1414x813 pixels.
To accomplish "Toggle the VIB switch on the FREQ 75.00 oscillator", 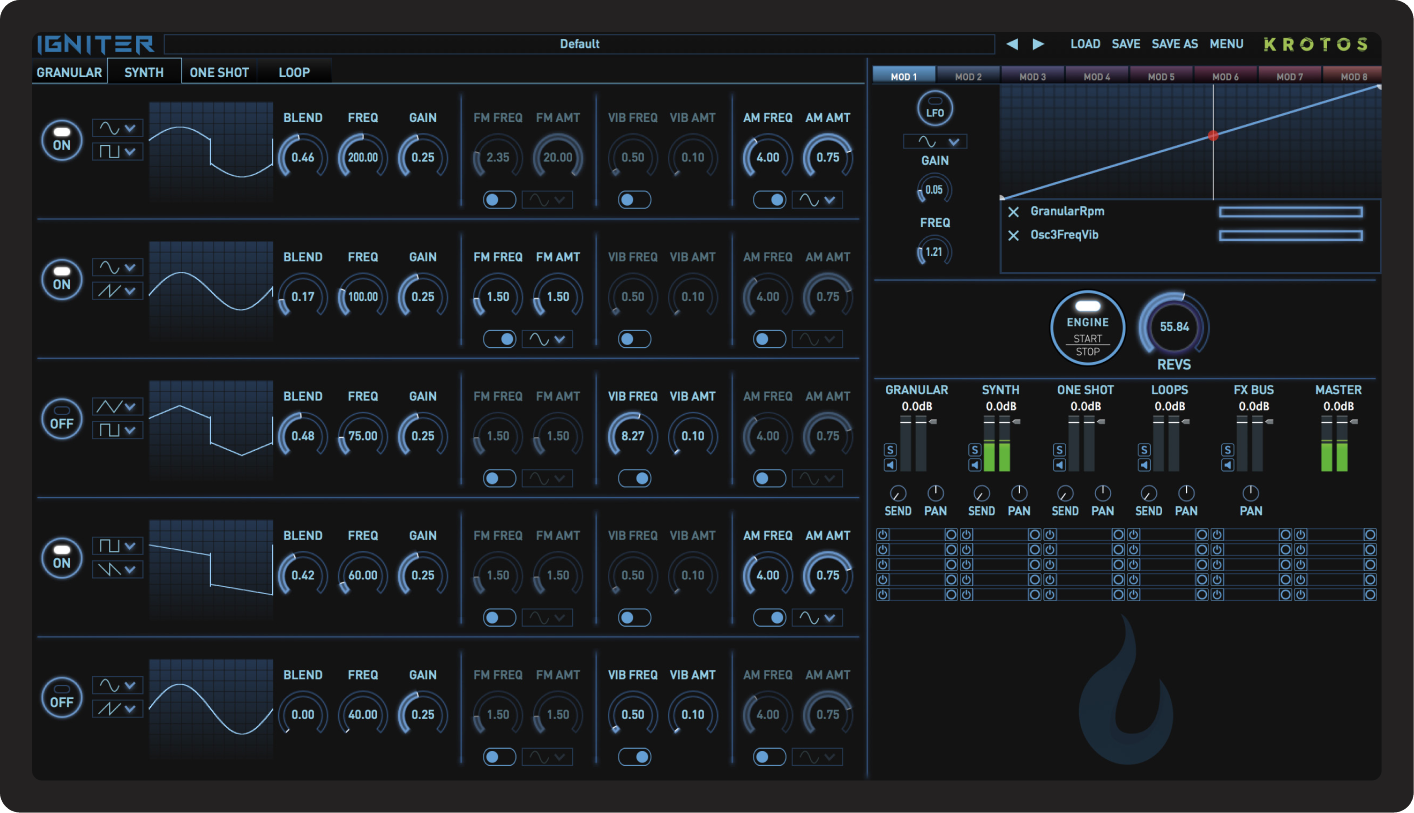I will (635, 478).
